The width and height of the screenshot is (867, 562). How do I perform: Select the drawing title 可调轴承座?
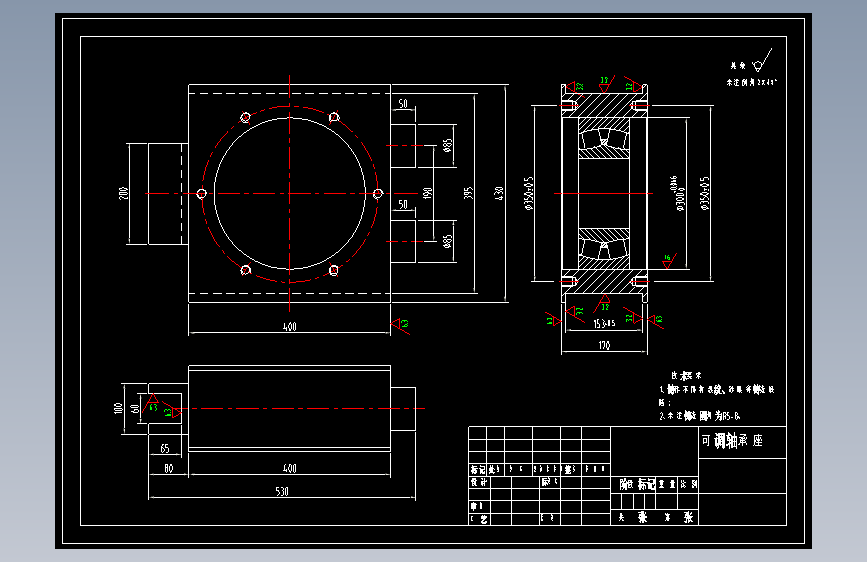[732, 441]
